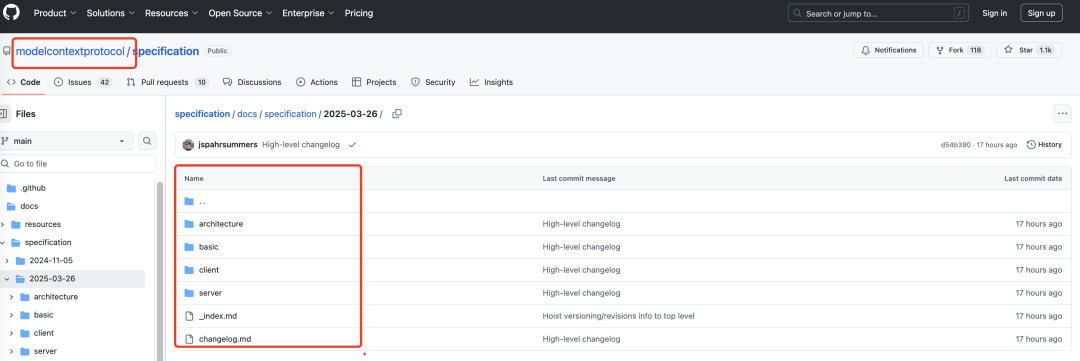
Task: Click the sidebar file tree scrollbar
Action: (x=160, y=271)
